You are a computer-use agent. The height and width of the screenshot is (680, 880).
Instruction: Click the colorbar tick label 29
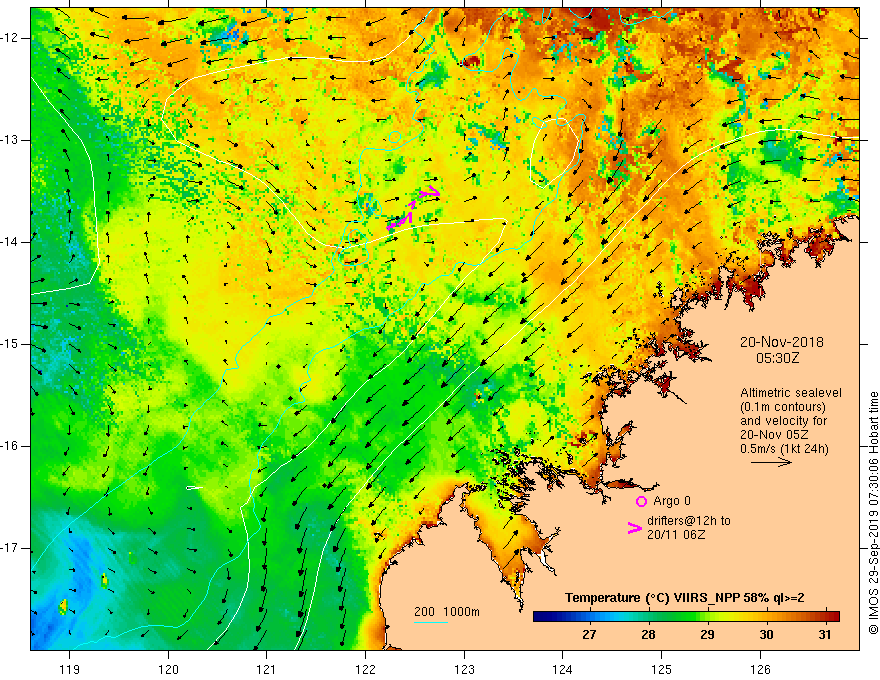[707, 635]
